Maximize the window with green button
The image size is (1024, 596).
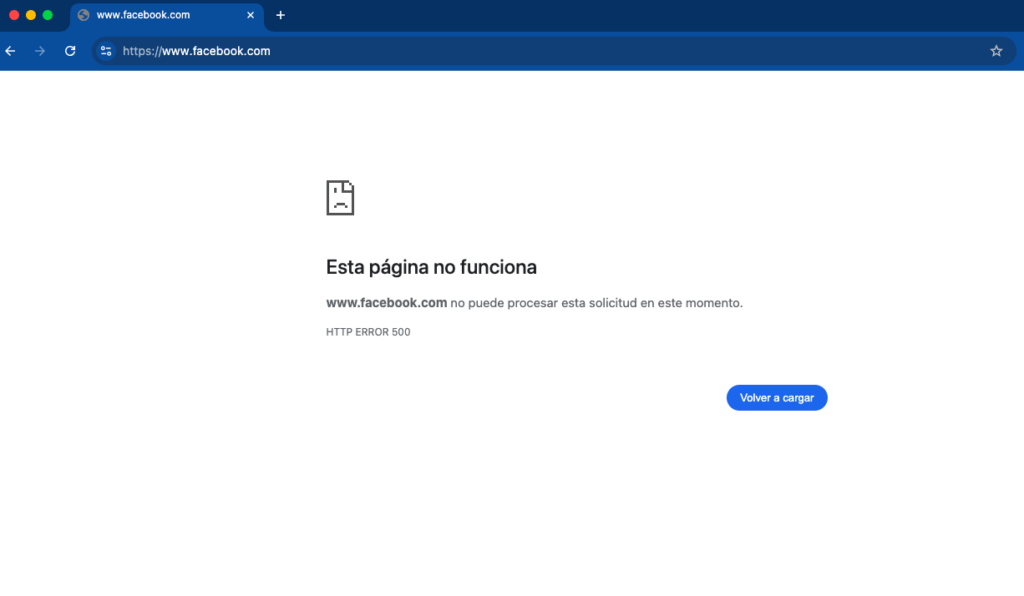click(47, 15)
